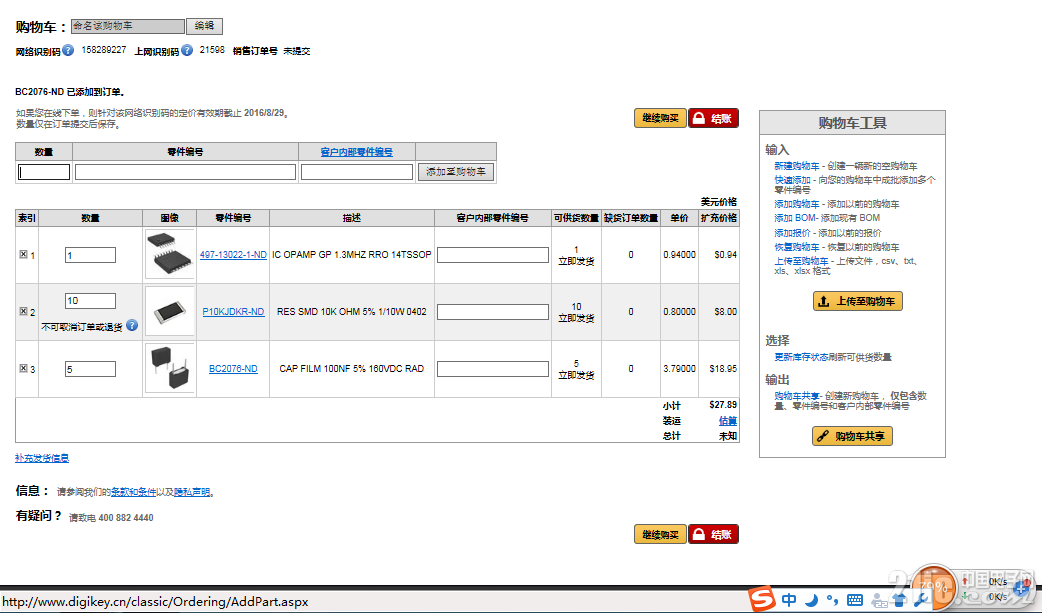Click the 估算 shipping estimate link
Viewport: 1042px width, 613px height.
728,421
